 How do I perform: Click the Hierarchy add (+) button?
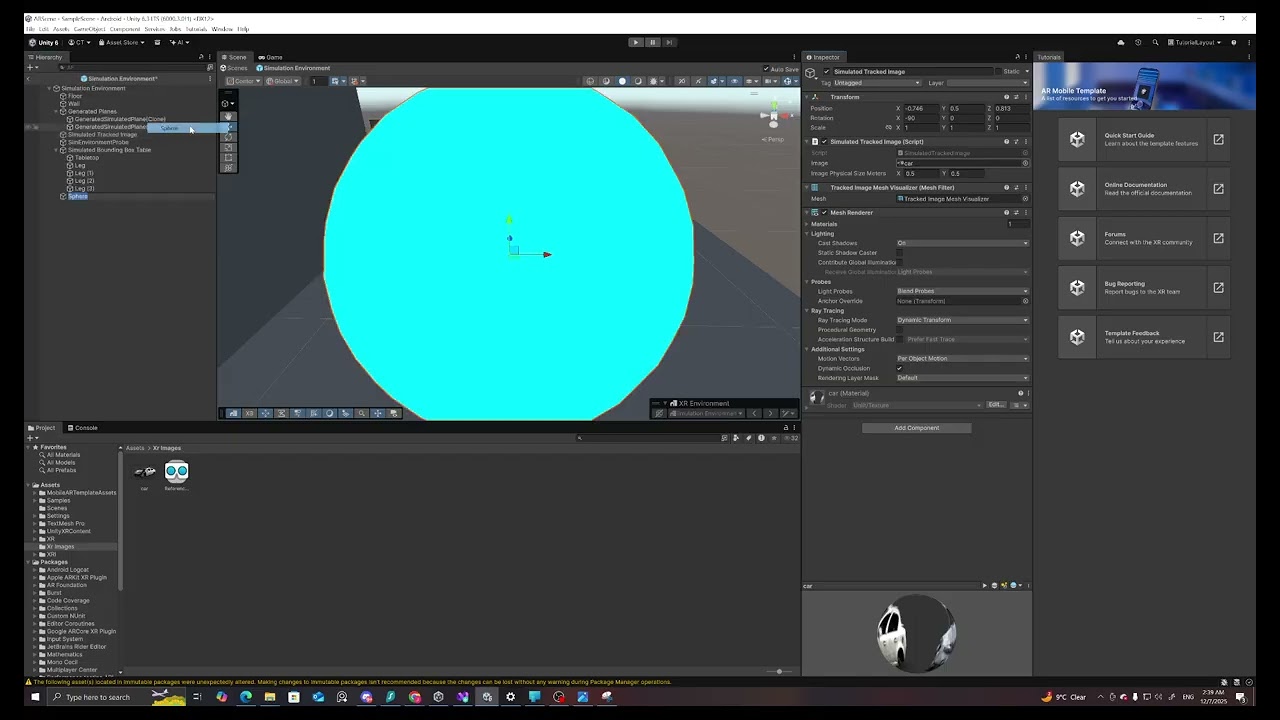tap(31, 68)
